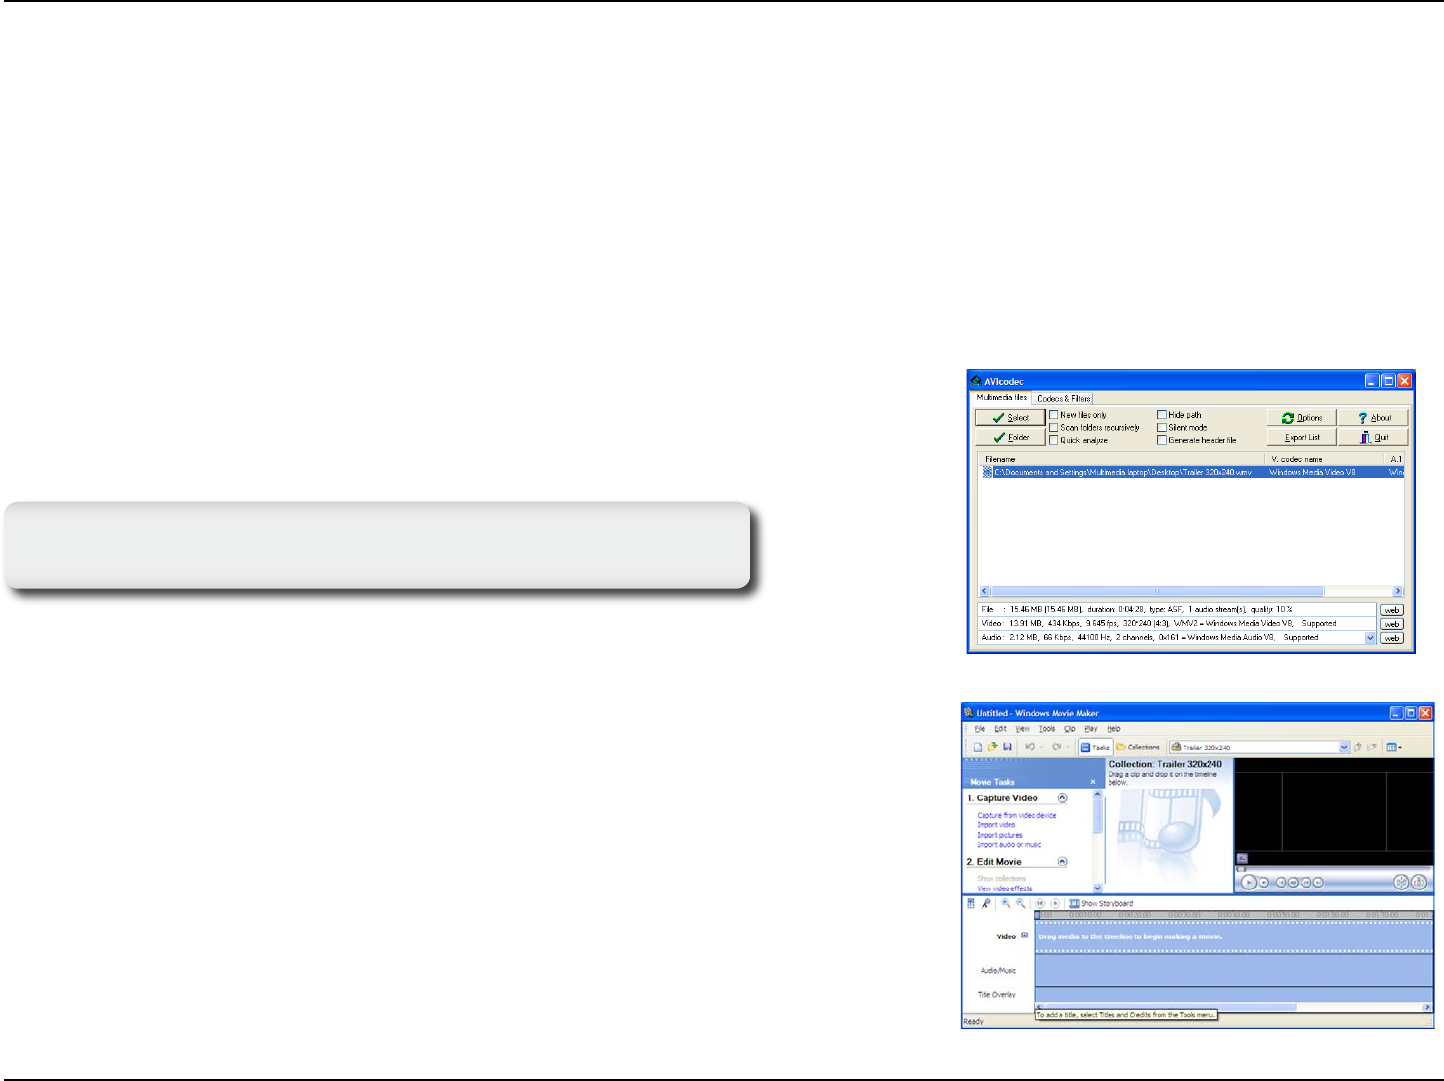This screenshot has height=1081, width=1444.
Task: Click the Redo arrow in Movie Maker toolbar
Action: click(1056, 747)
